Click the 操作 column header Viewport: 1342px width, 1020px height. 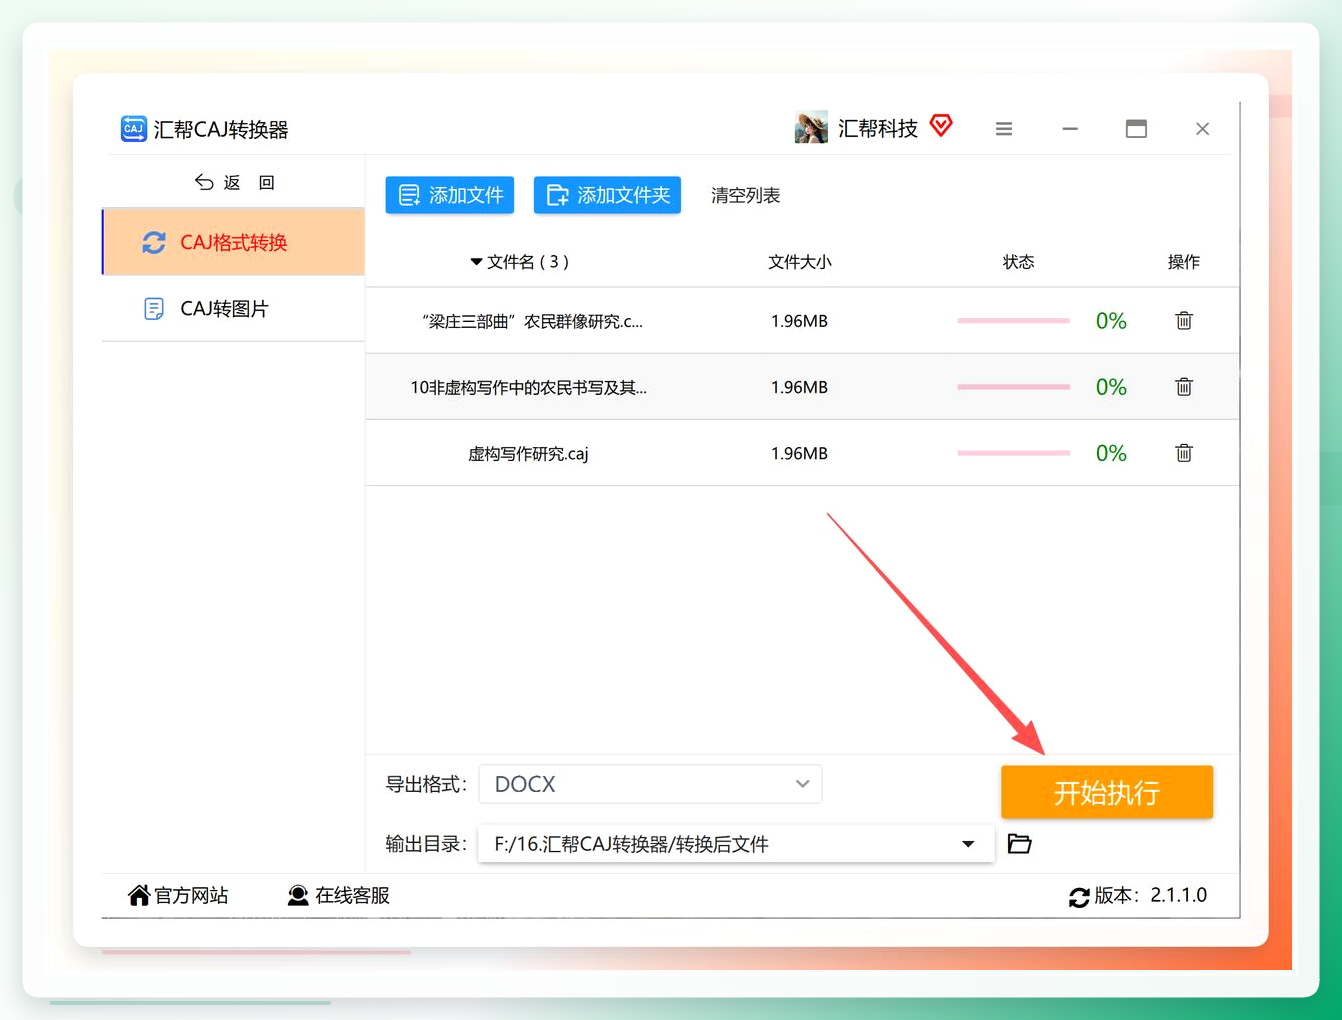(1183, 262)
